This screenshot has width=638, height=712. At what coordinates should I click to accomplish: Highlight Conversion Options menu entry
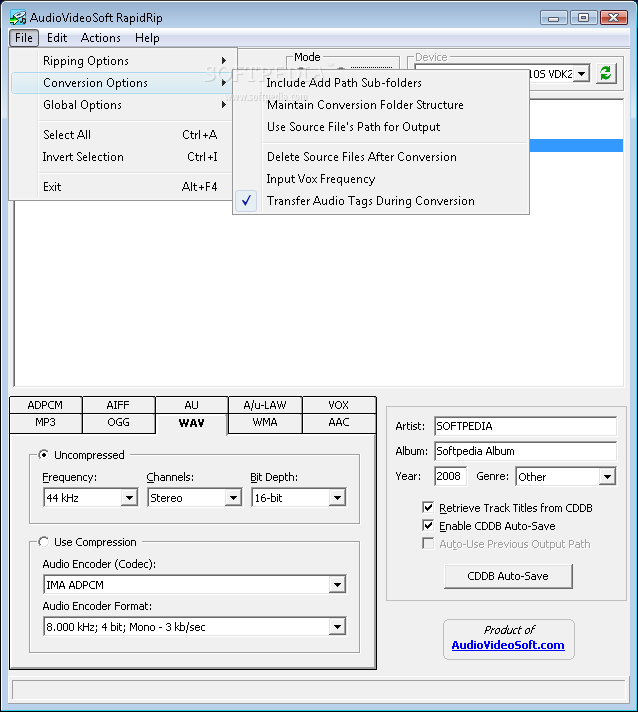click(x=123, y=83)
